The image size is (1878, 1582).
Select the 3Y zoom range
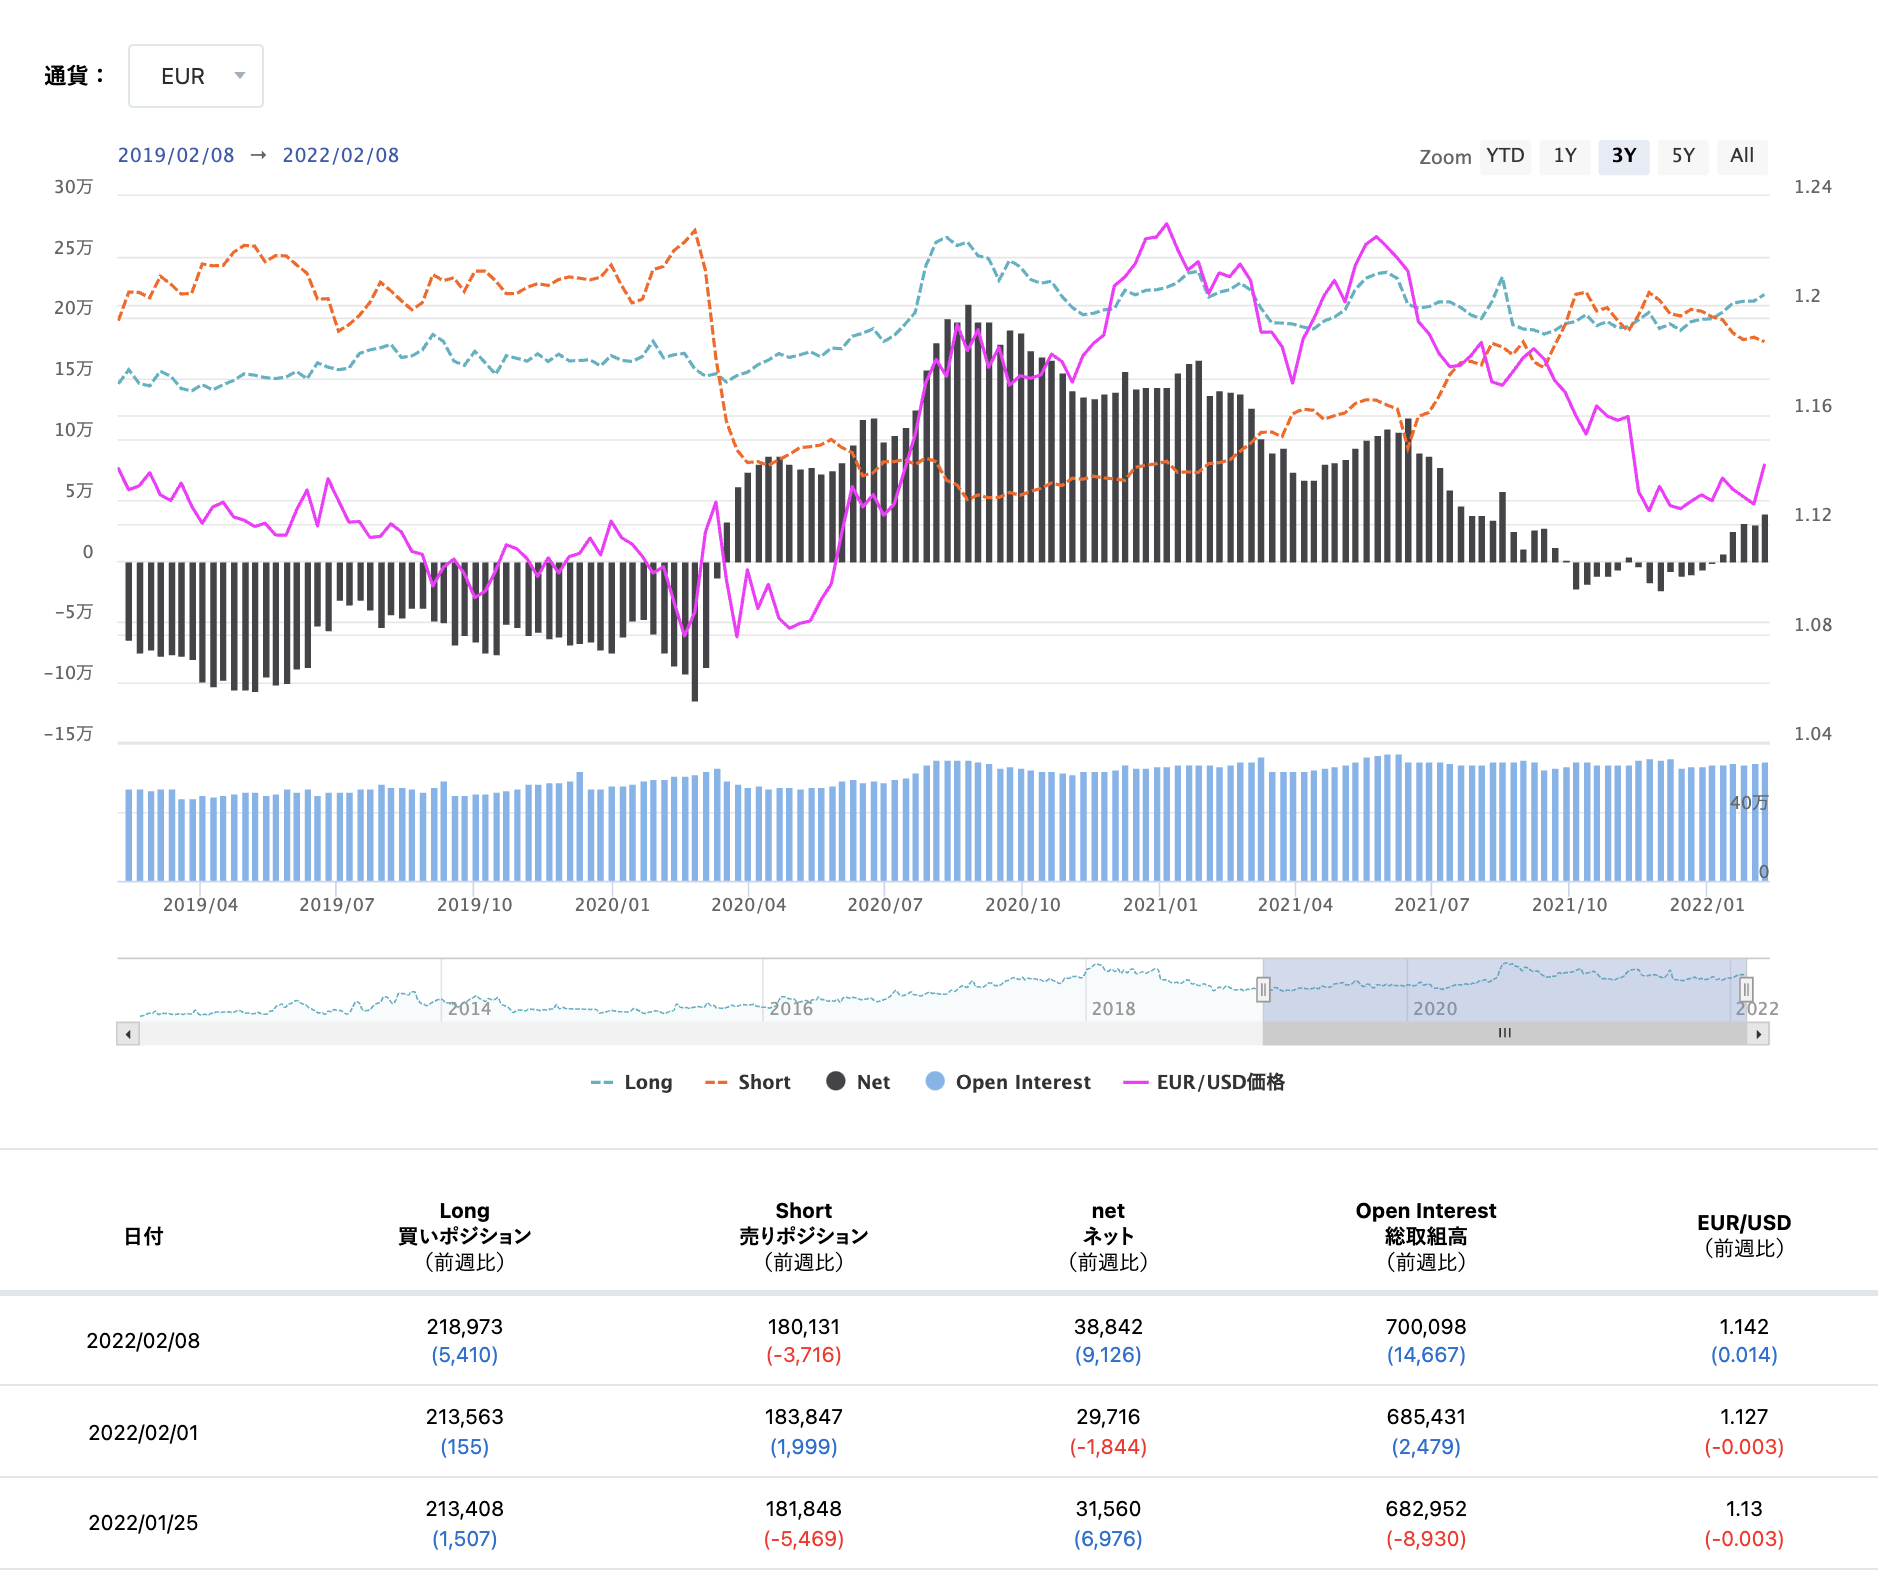click(x=1624, y=156)
